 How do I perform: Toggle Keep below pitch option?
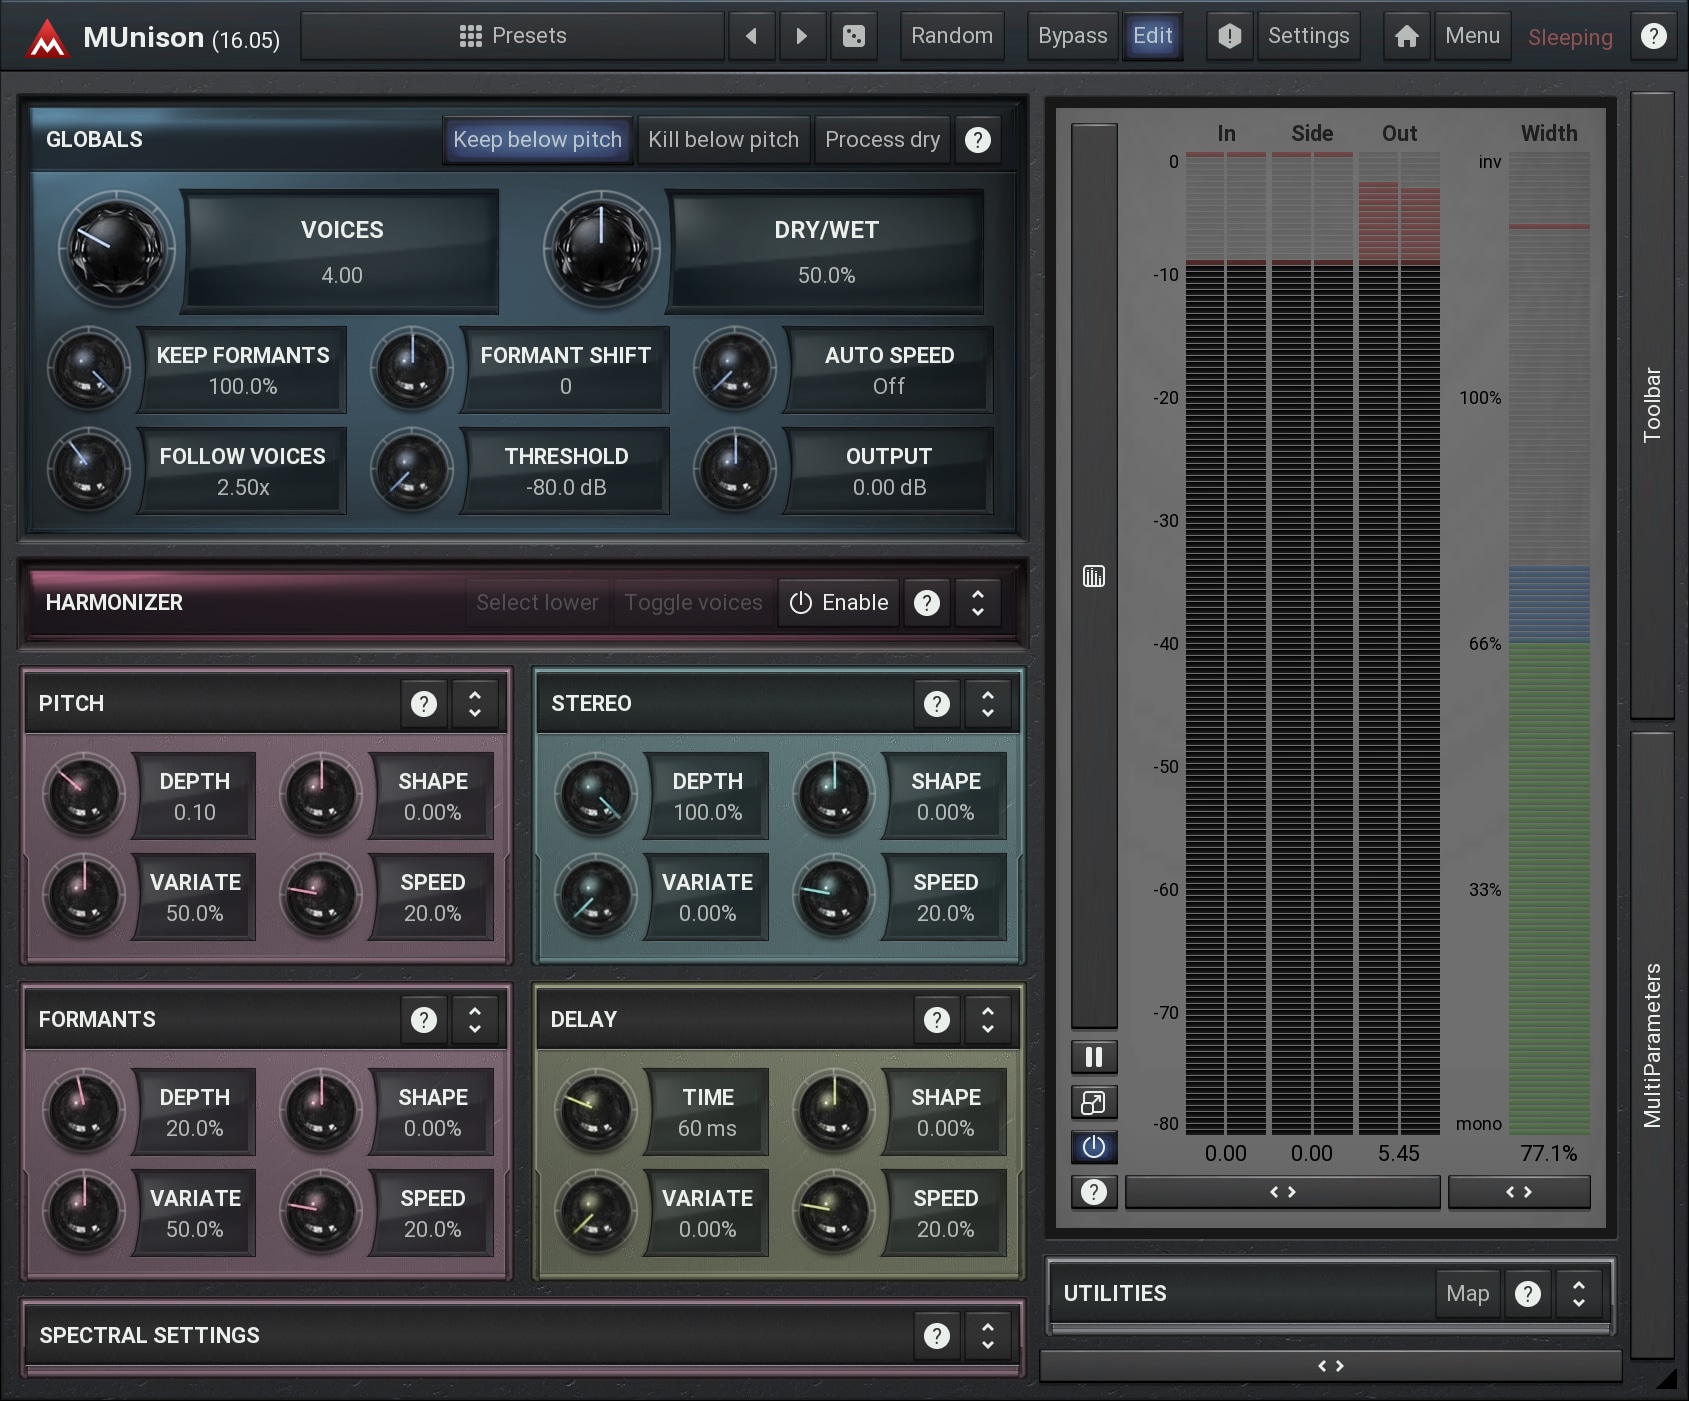(537, 140)
